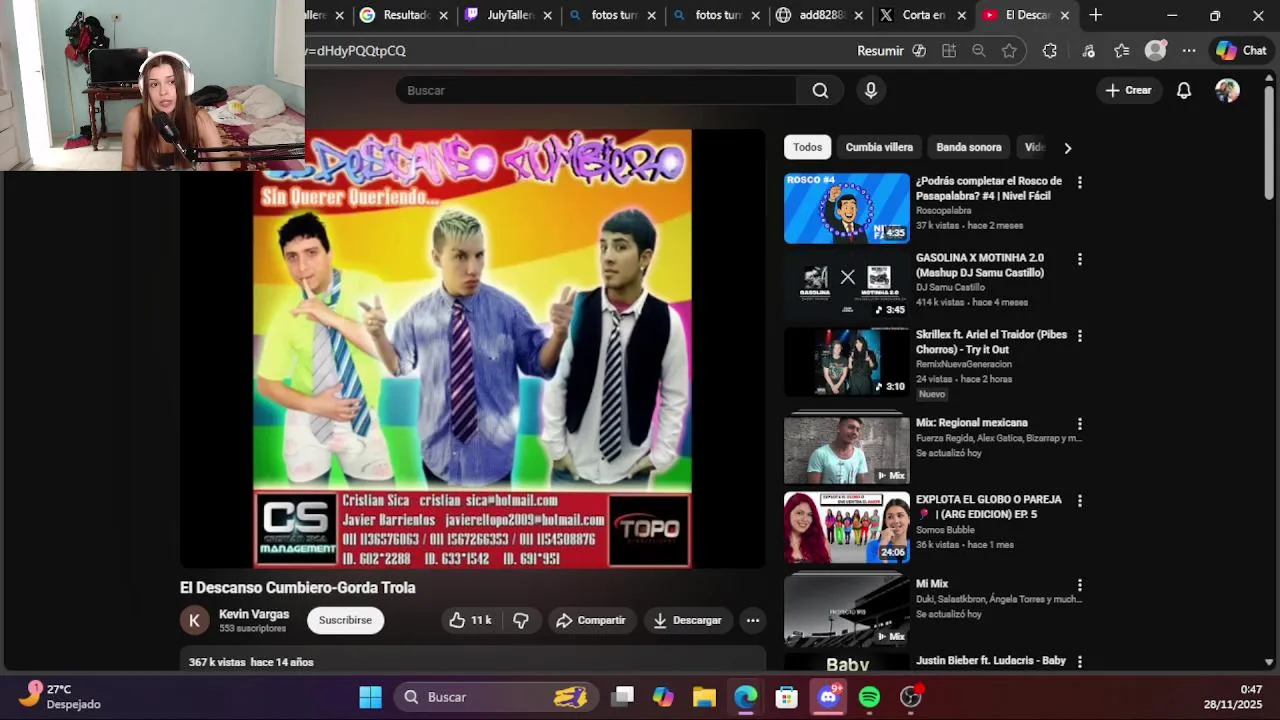Open options menu for GASOLINA X MOTINHA video
Viewport: 1280px width, 720px height.
point(1079,259)
